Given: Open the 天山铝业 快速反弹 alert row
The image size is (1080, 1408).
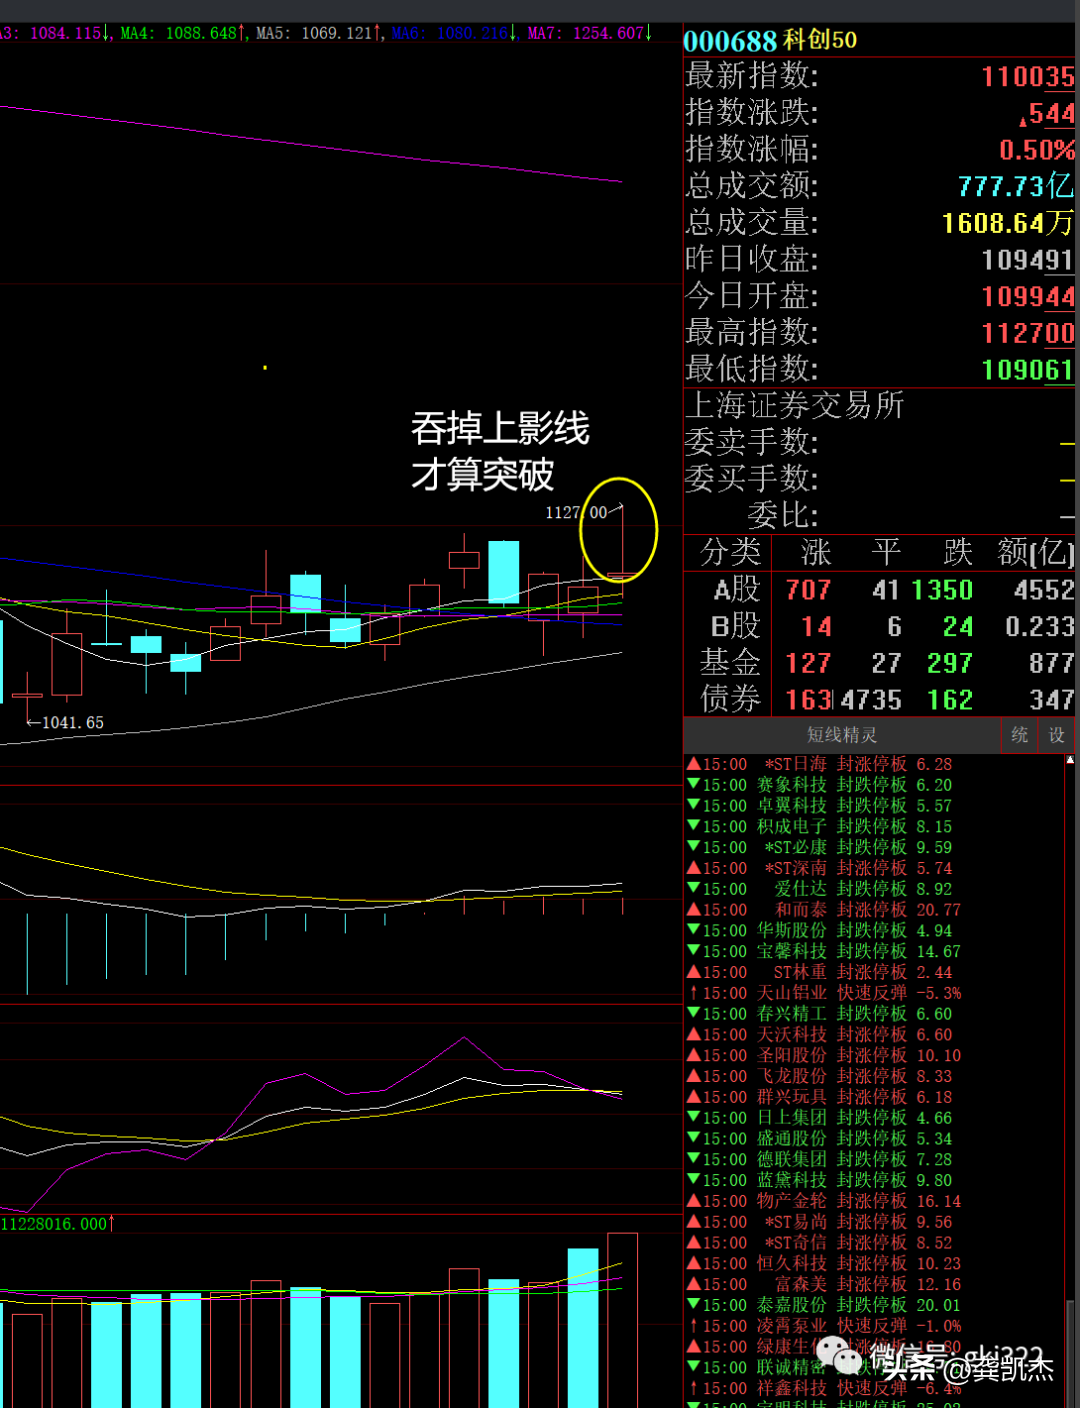Looking at the screenshot, I should click(x=824, y=993).
